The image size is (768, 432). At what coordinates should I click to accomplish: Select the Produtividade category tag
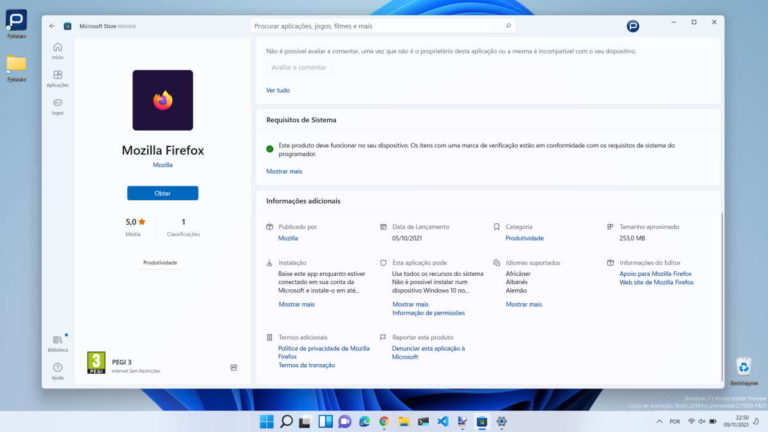[160, 263]
